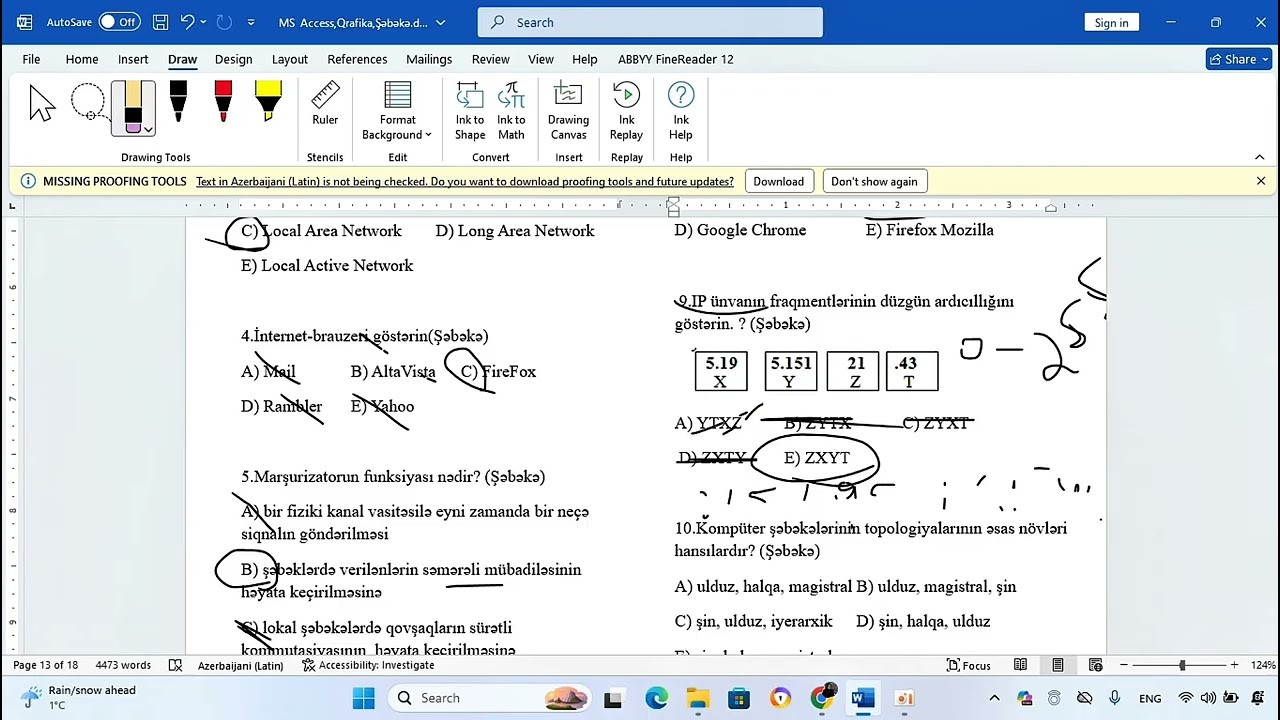Expand the Eraser options arrow

[149, 129]
